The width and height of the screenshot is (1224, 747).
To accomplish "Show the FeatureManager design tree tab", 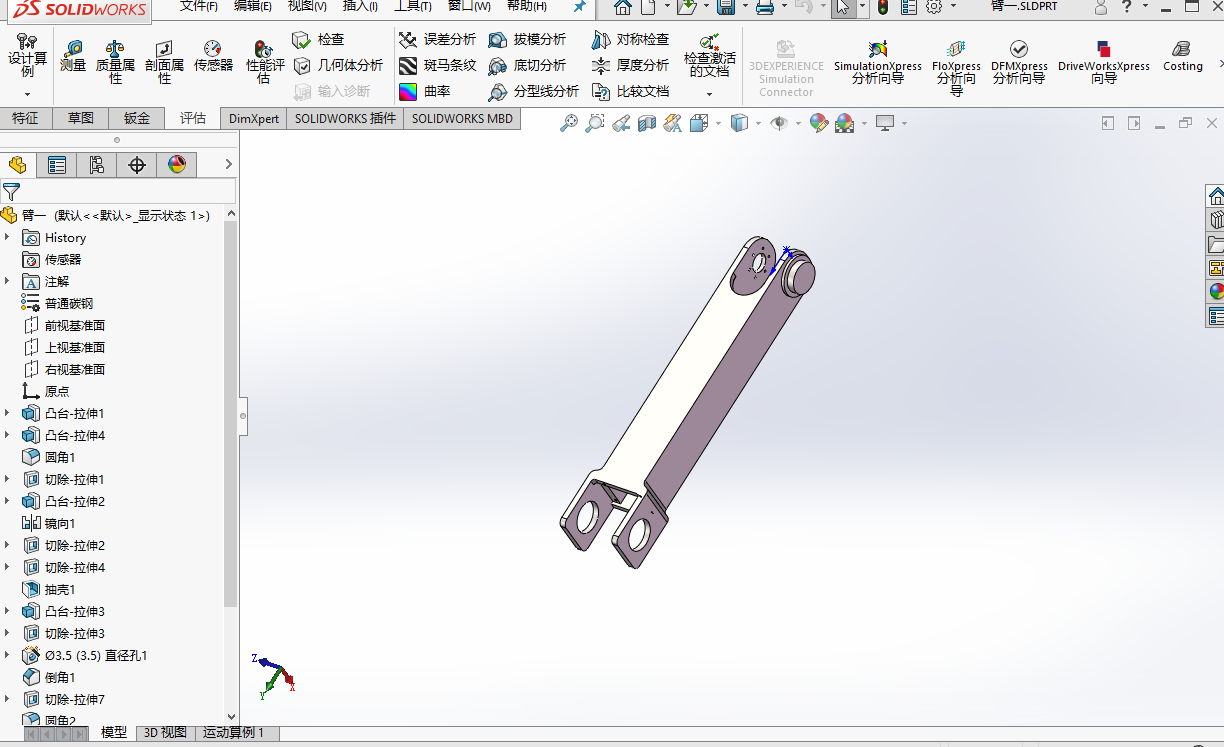I will point(17,165).
